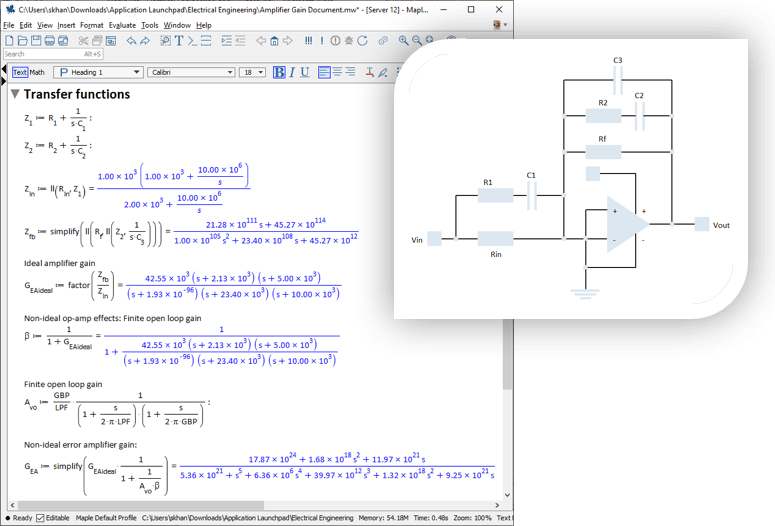
Task: Zoom in with the magnifier plus icon
Action: tap(404, 41)
